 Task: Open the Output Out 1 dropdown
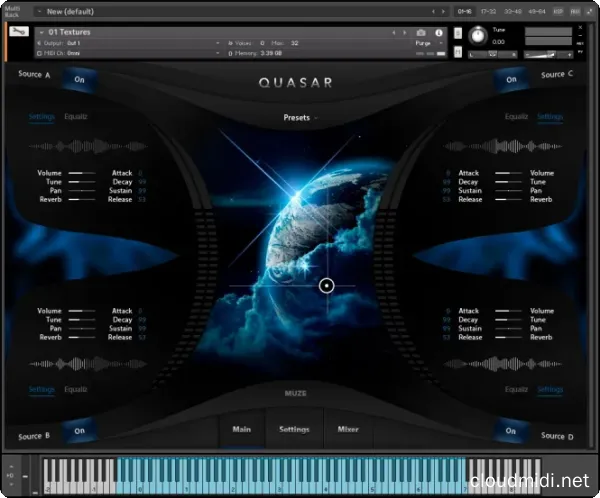tap(129, 43)
